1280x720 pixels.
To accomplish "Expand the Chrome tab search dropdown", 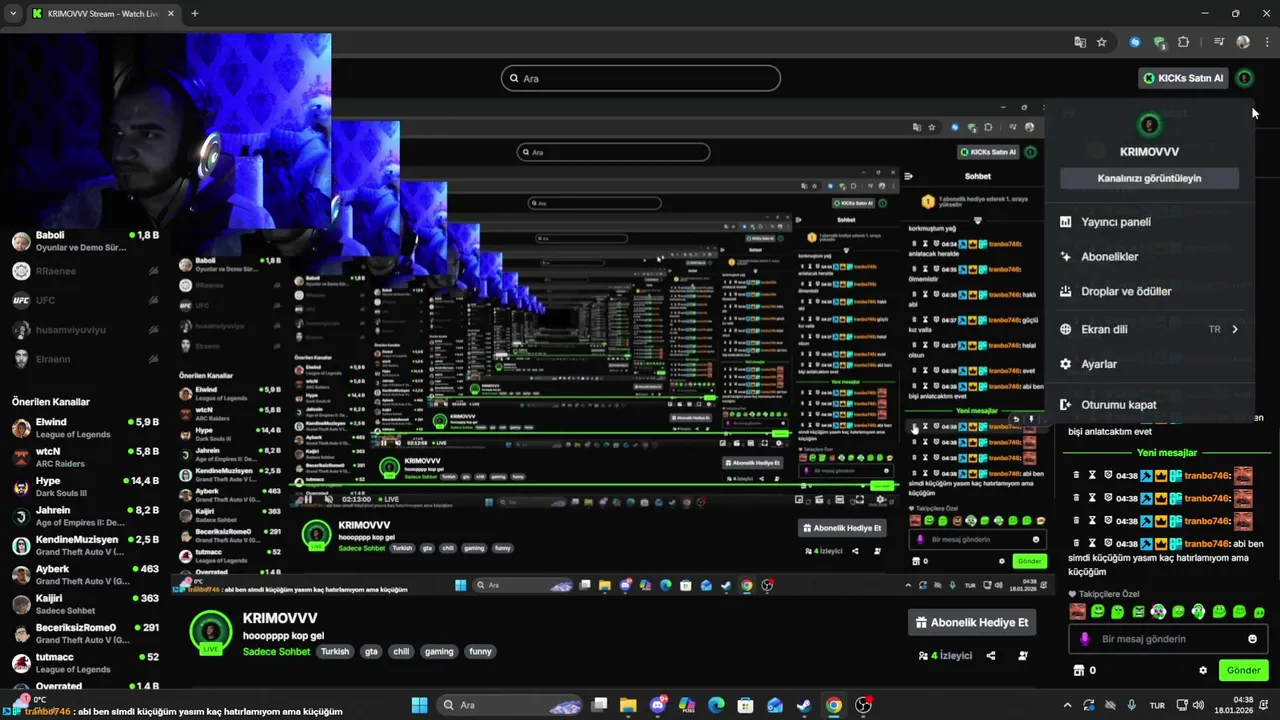I will [14, 14].
